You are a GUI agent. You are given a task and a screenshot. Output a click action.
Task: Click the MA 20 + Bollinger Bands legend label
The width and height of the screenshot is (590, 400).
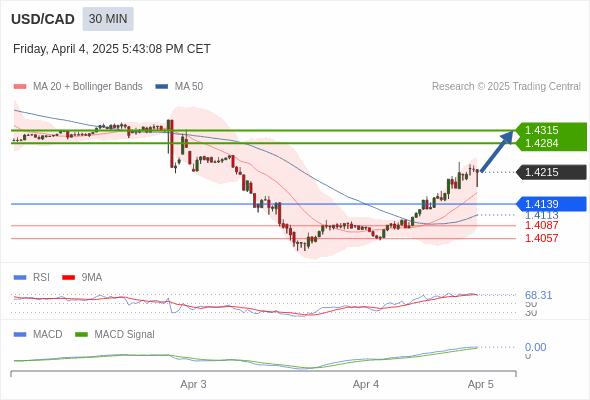[x=88, y=87]
